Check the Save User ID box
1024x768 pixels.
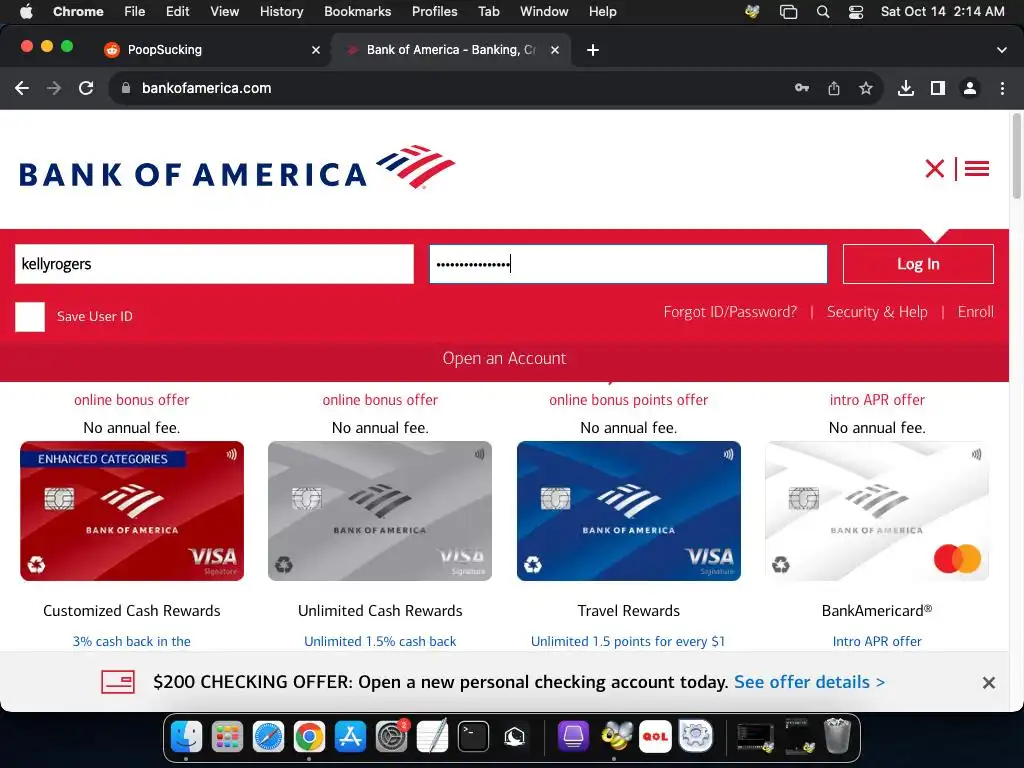click(x=30, y=317)
